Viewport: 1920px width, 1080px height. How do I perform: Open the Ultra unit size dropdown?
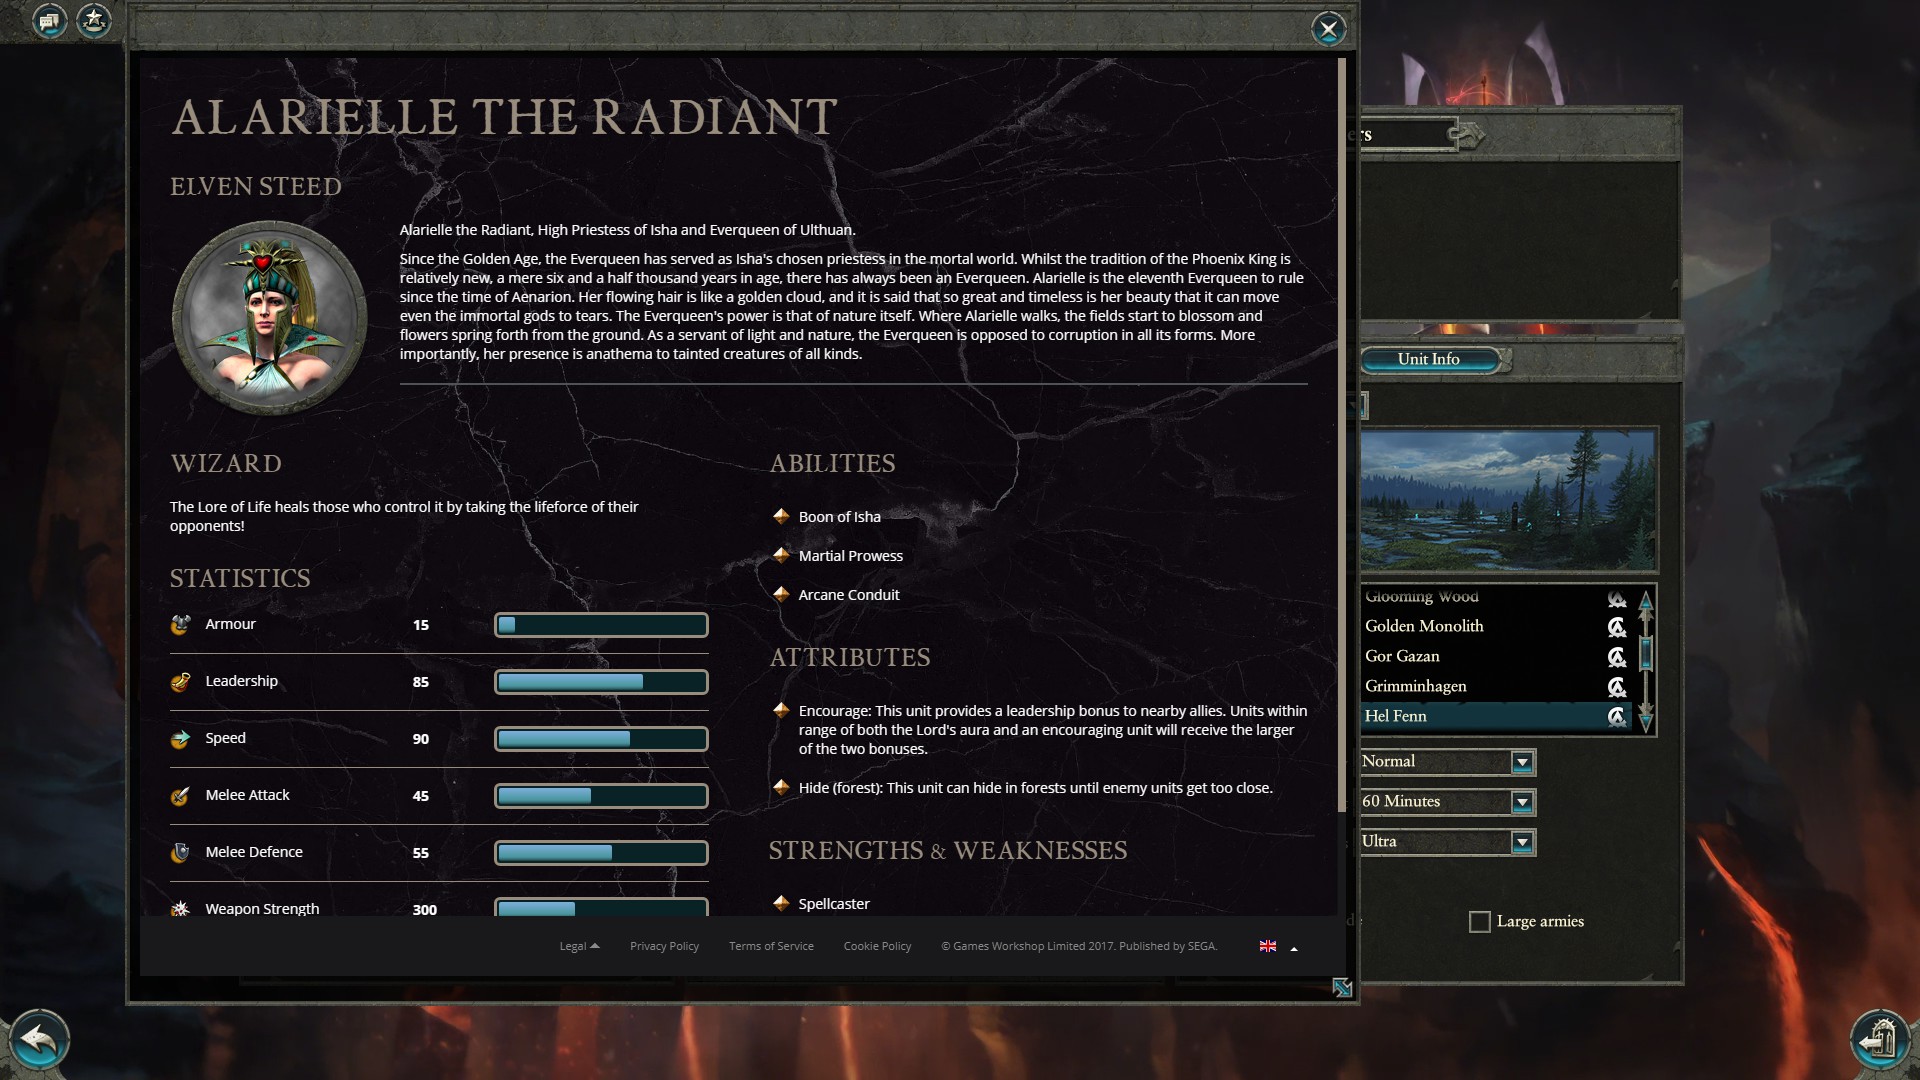[1522, 842]
